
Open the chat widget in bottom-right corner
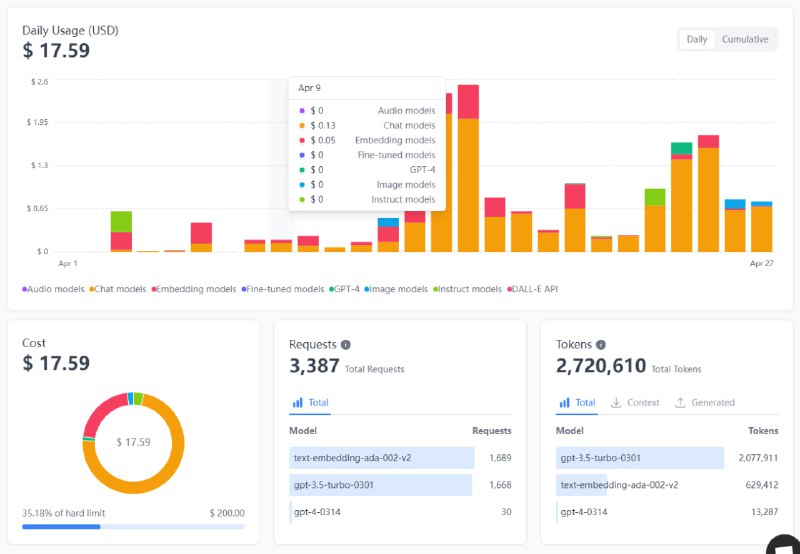(x=783, y=545)
